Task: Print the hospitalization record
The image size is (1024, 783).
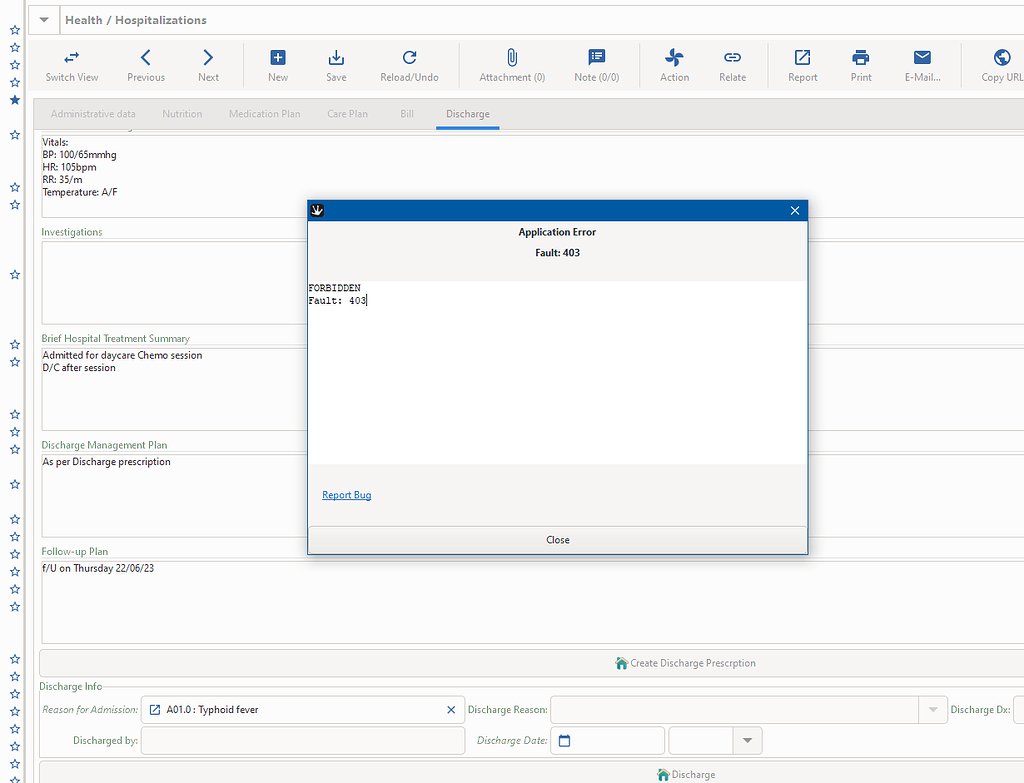Action: (861, 58)
